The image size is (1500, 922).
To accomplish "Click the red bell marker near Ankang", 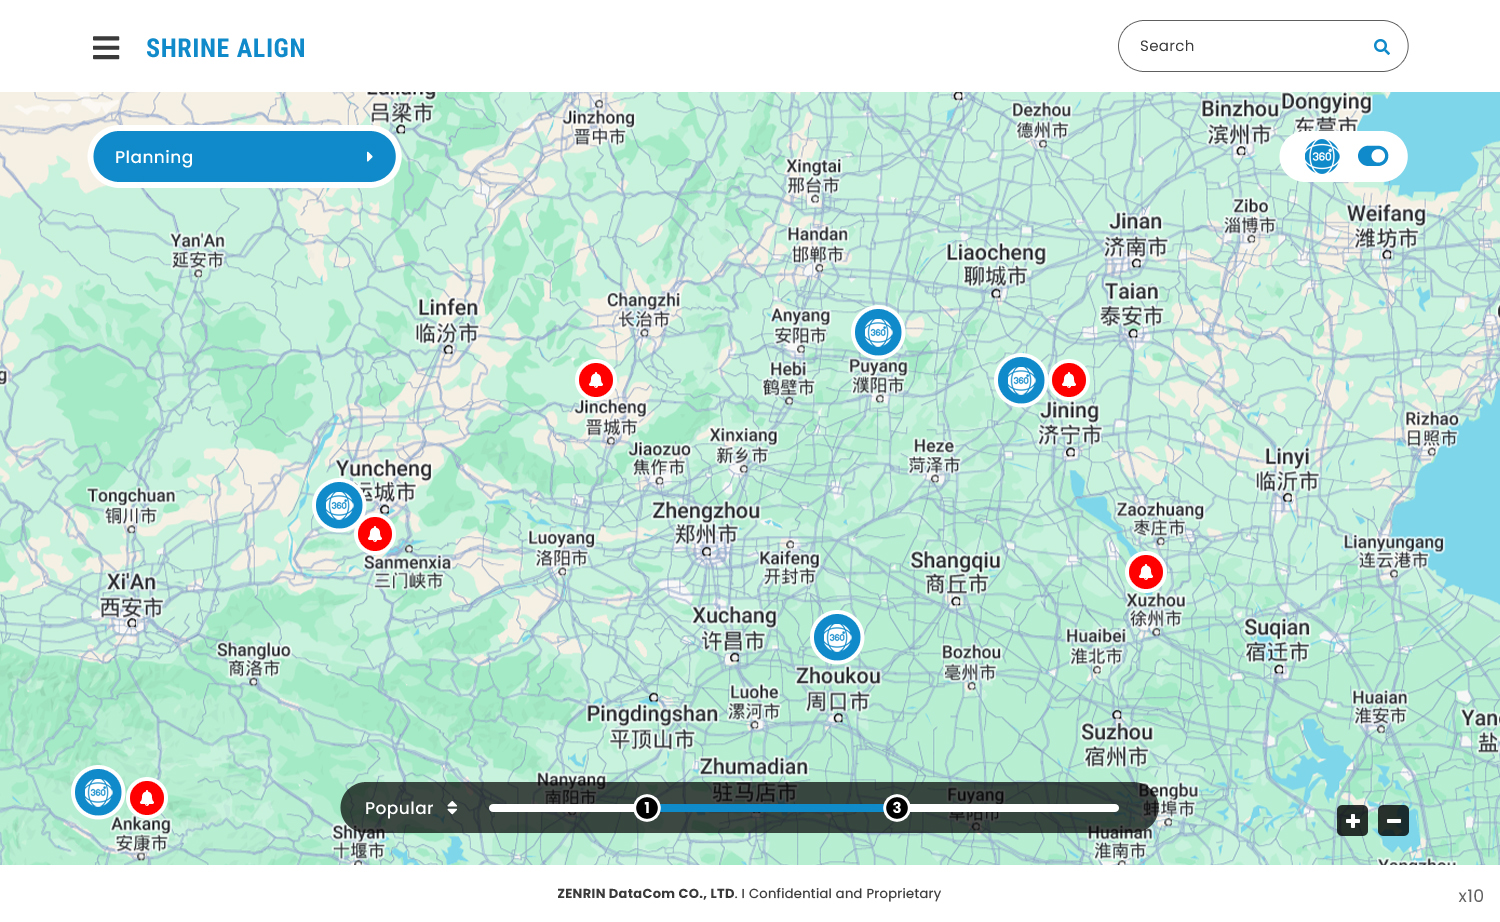I will pos(147,798).
